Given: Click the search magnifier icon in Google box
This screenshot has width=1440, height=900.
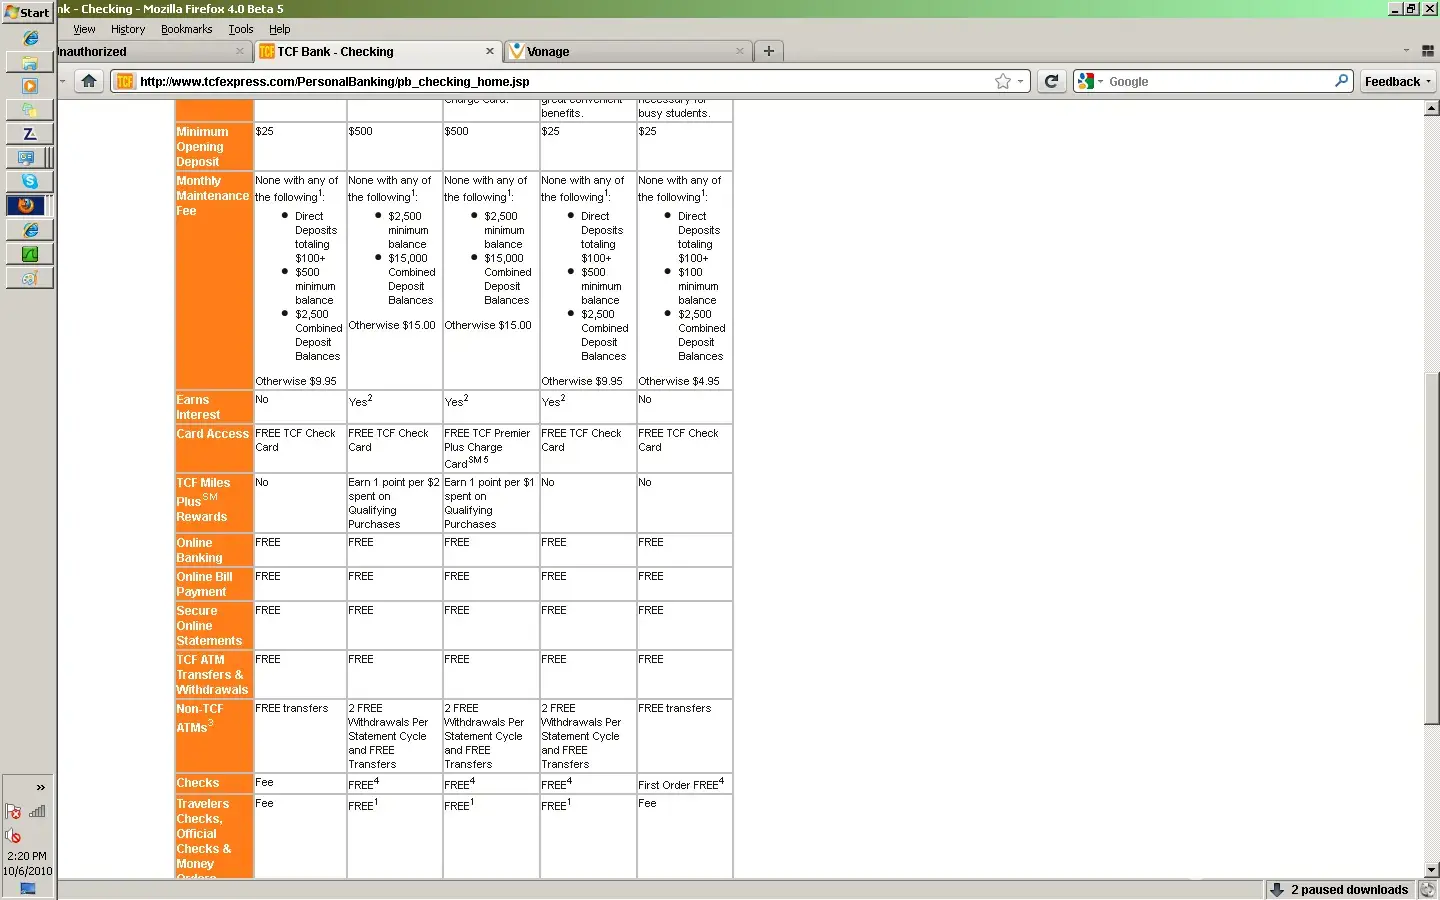Looking at the screenshot, I should 1342,81.
